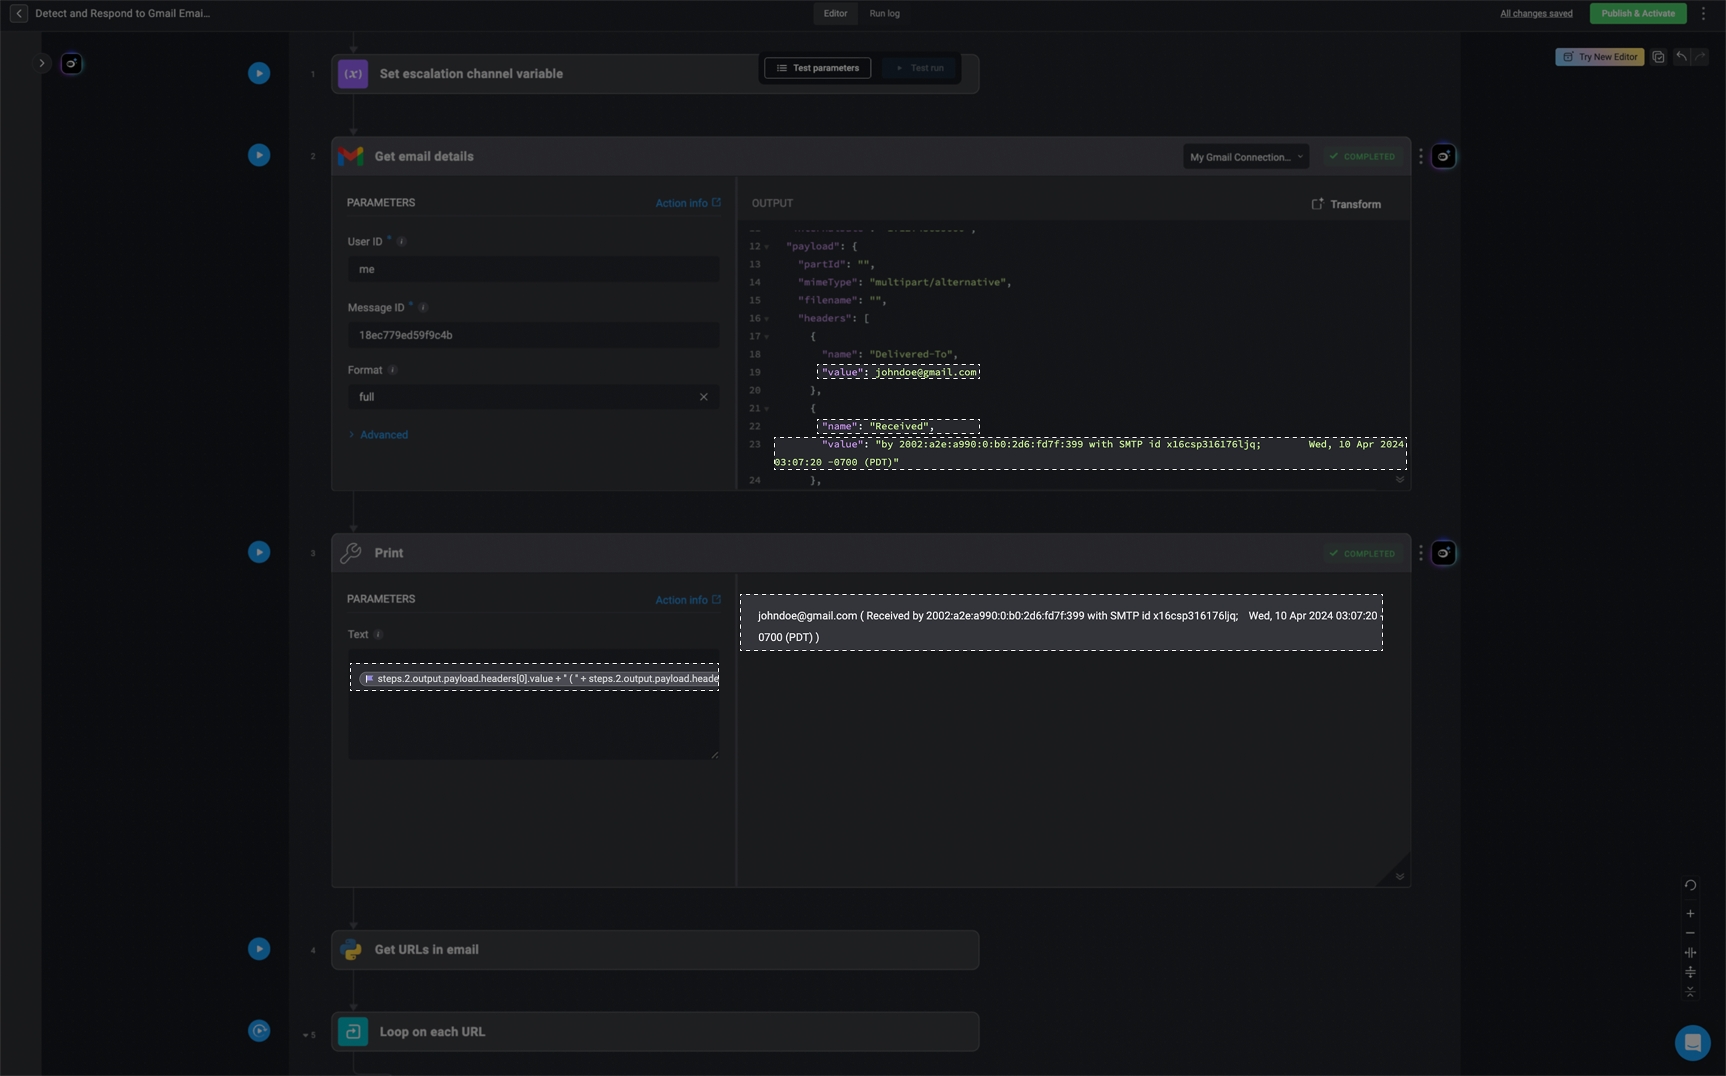Zoom in on the canvas

1690,913
